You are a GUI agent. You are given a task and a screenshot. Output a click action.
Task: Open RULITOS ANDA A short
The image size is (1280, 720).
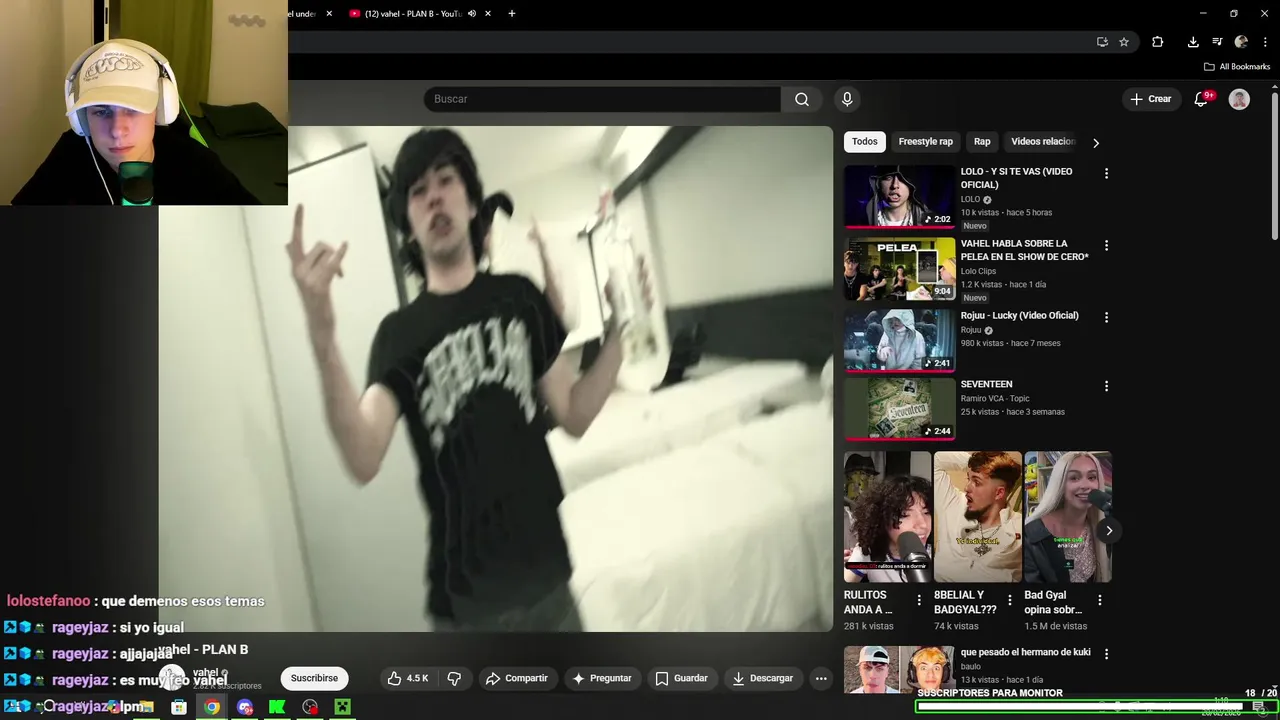click(x=887, y=517)
